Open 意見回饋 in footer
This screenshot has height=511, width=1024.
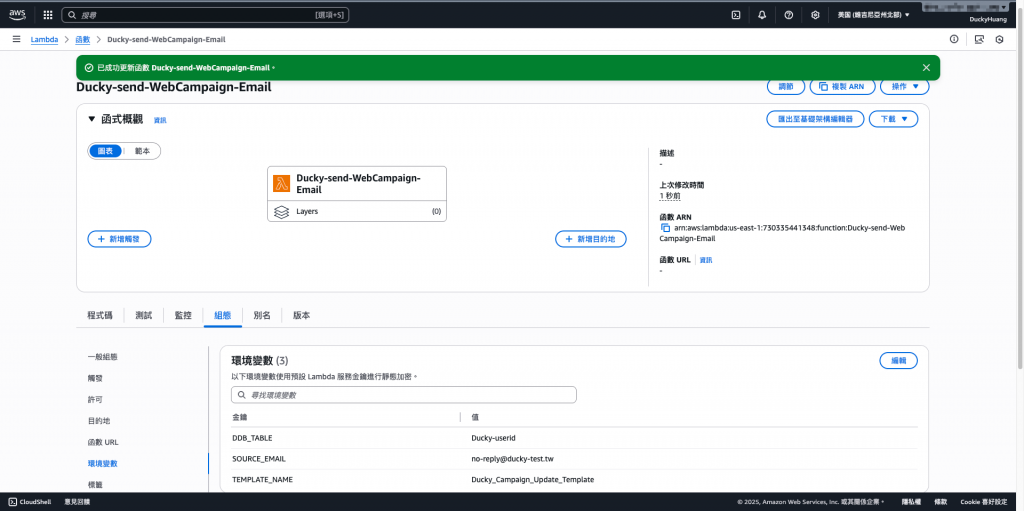coord(77,502)
